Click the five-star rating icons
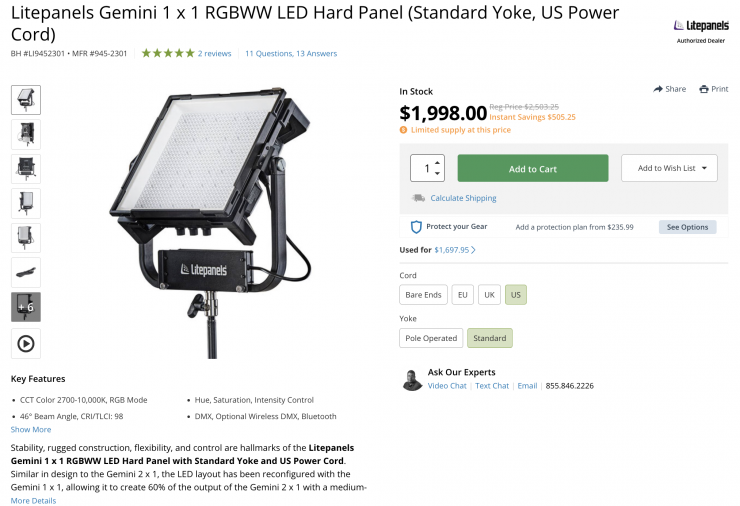Viewport: 740px width, 506px height. pyautogui.click(x=167, y=53)
